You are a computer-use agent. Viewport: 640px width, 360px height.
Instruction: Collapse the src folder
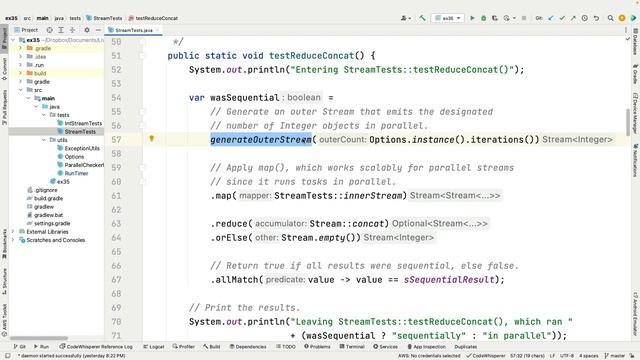20,90
